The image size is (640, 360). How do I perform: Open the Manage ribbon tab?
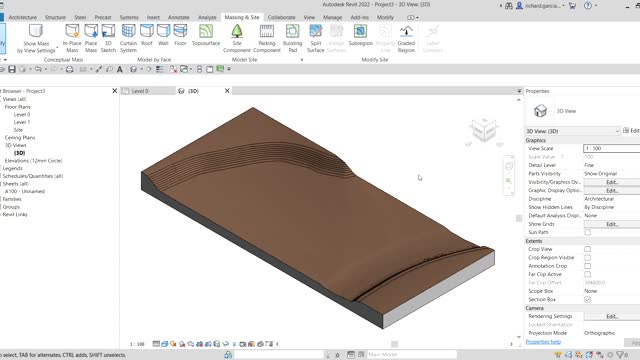coord(333,18)
